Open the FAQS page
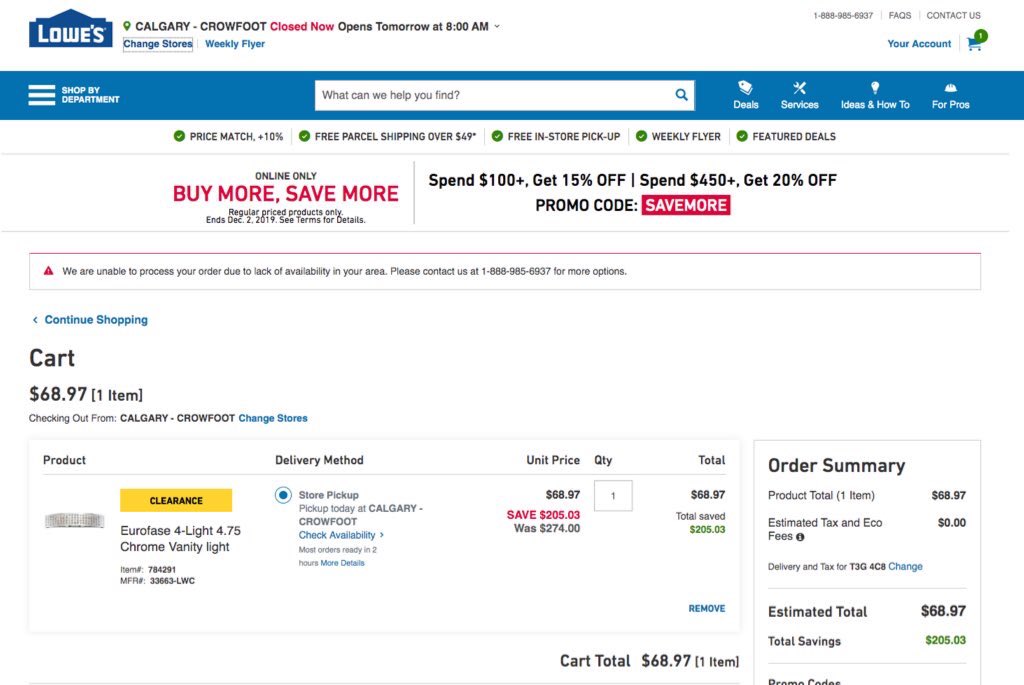Viewport: 1024px width, 685px height. pos(899,15)
